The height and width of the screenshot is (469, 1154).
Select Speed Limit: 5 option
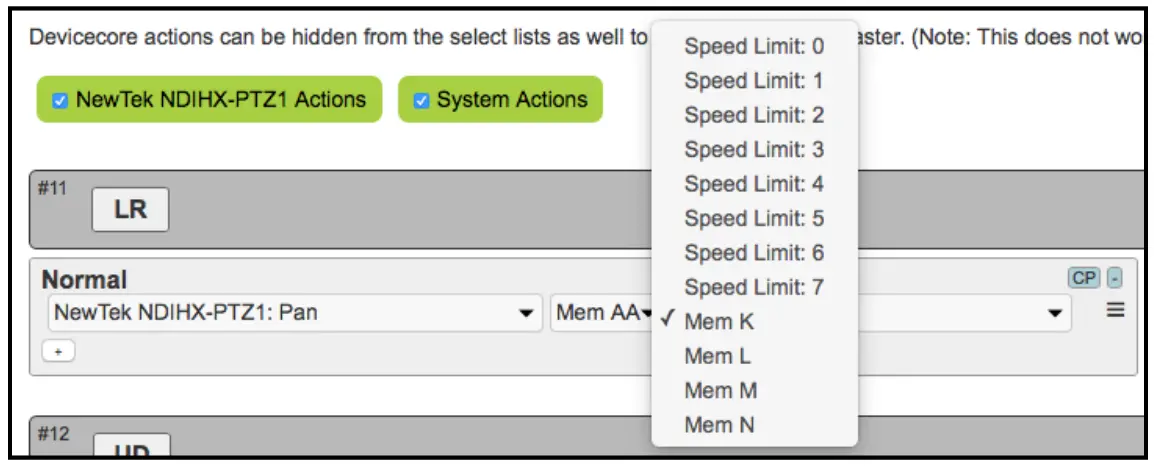(x=754, y=218)
